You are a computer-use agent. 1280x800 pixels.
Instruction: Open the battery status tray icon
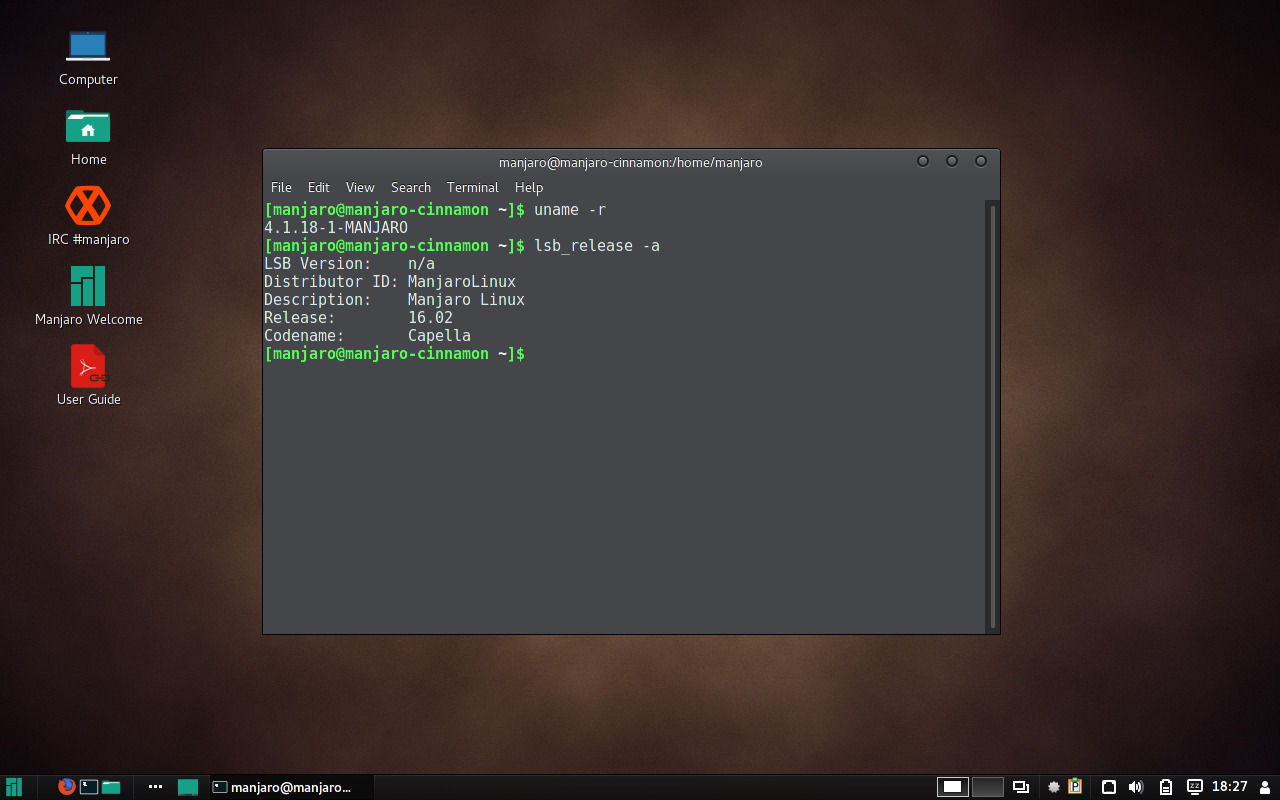pyautogui.click(x=1165, y=787)
